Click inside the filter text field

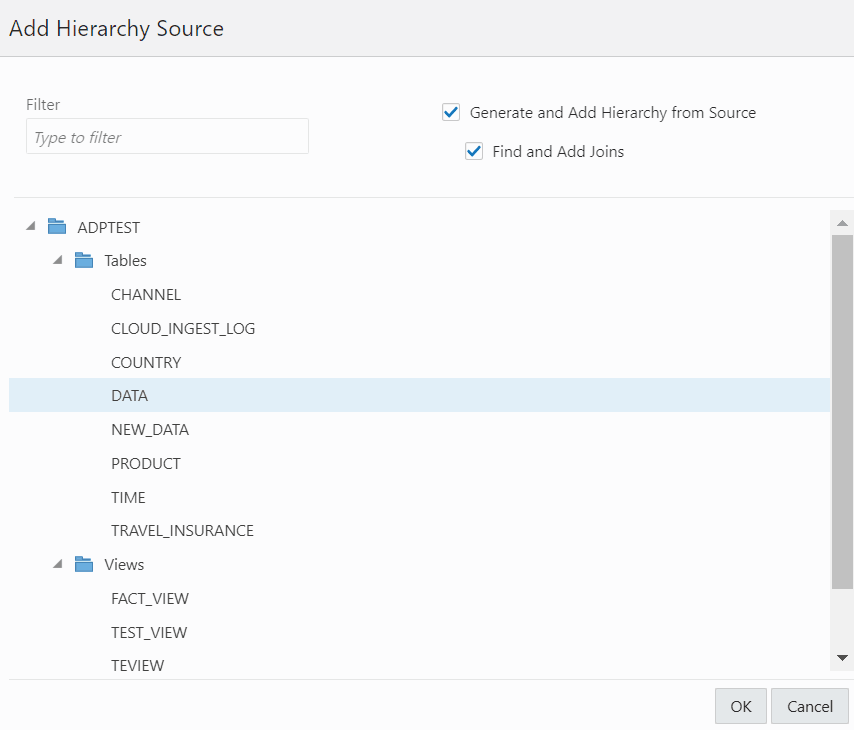coord(167,136)
